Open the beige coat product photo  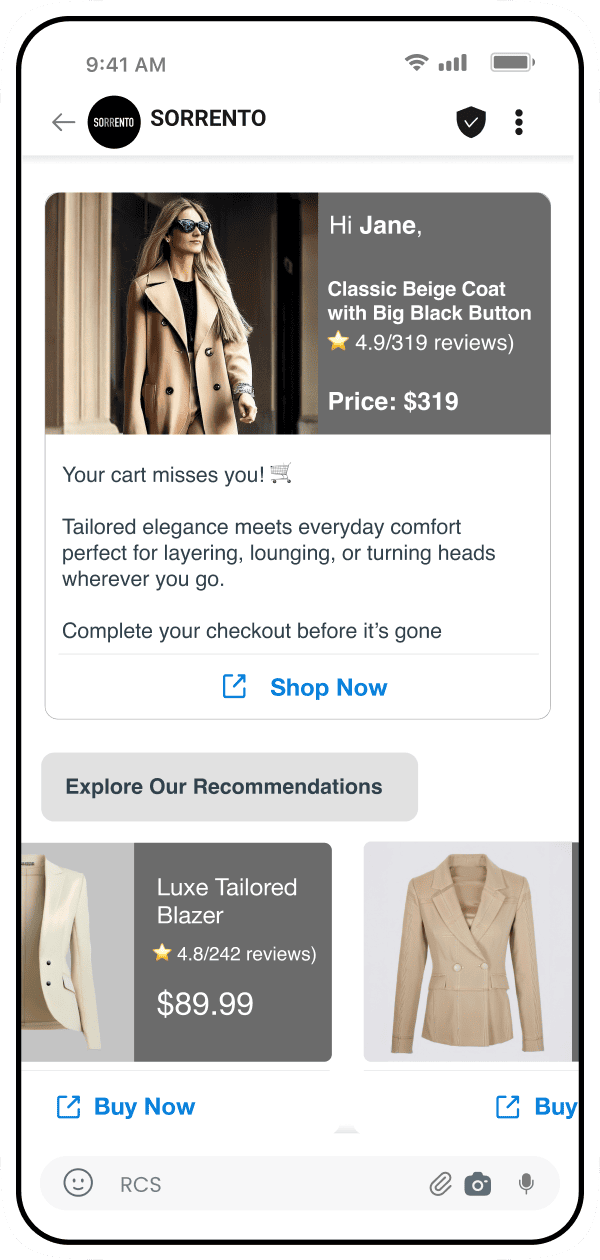coord(181,313)
